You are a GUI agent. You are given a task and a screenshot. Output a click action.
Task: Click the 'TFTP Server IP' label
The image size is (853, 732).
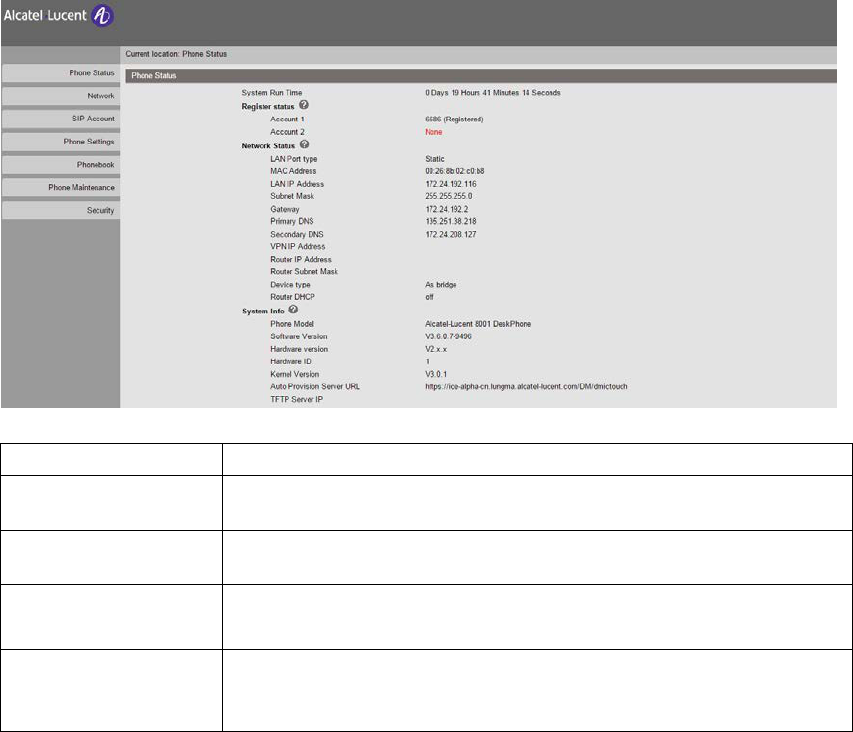click(x=296, y=399)
